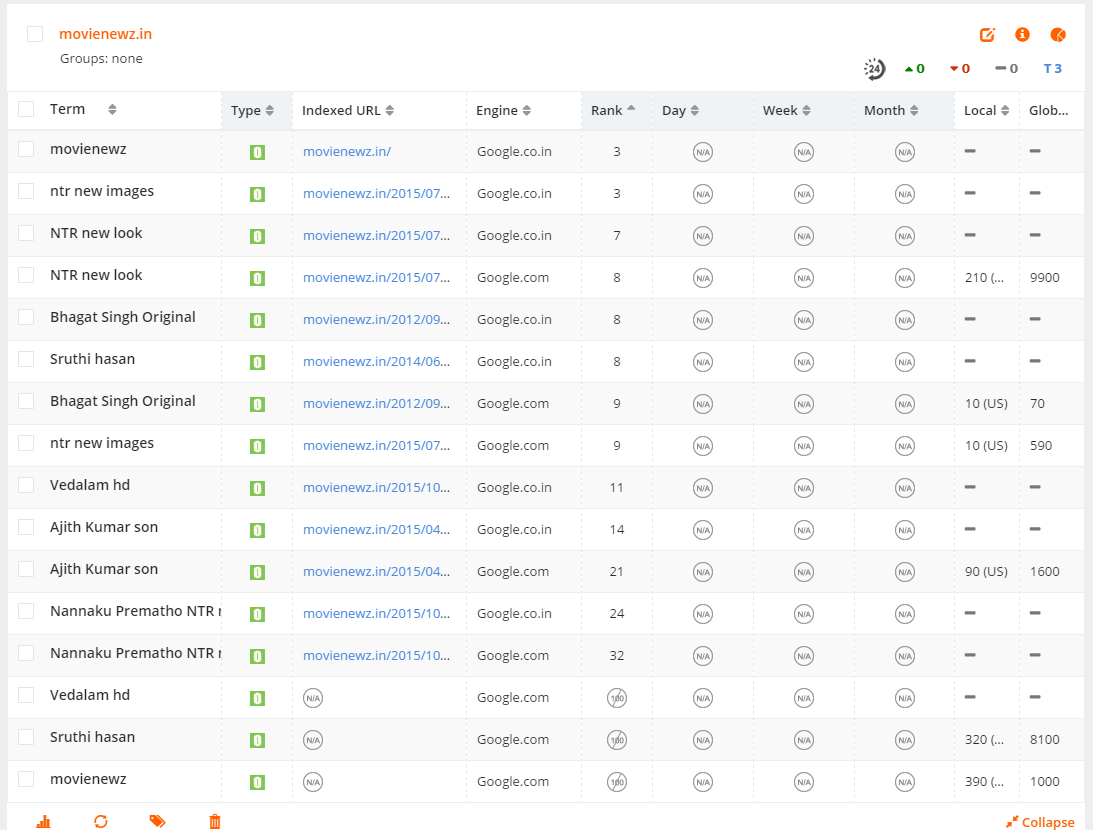Viewport: 1093px width, 830px height.
Task: Sort the table by the Engine column
Action: point(503,111)
